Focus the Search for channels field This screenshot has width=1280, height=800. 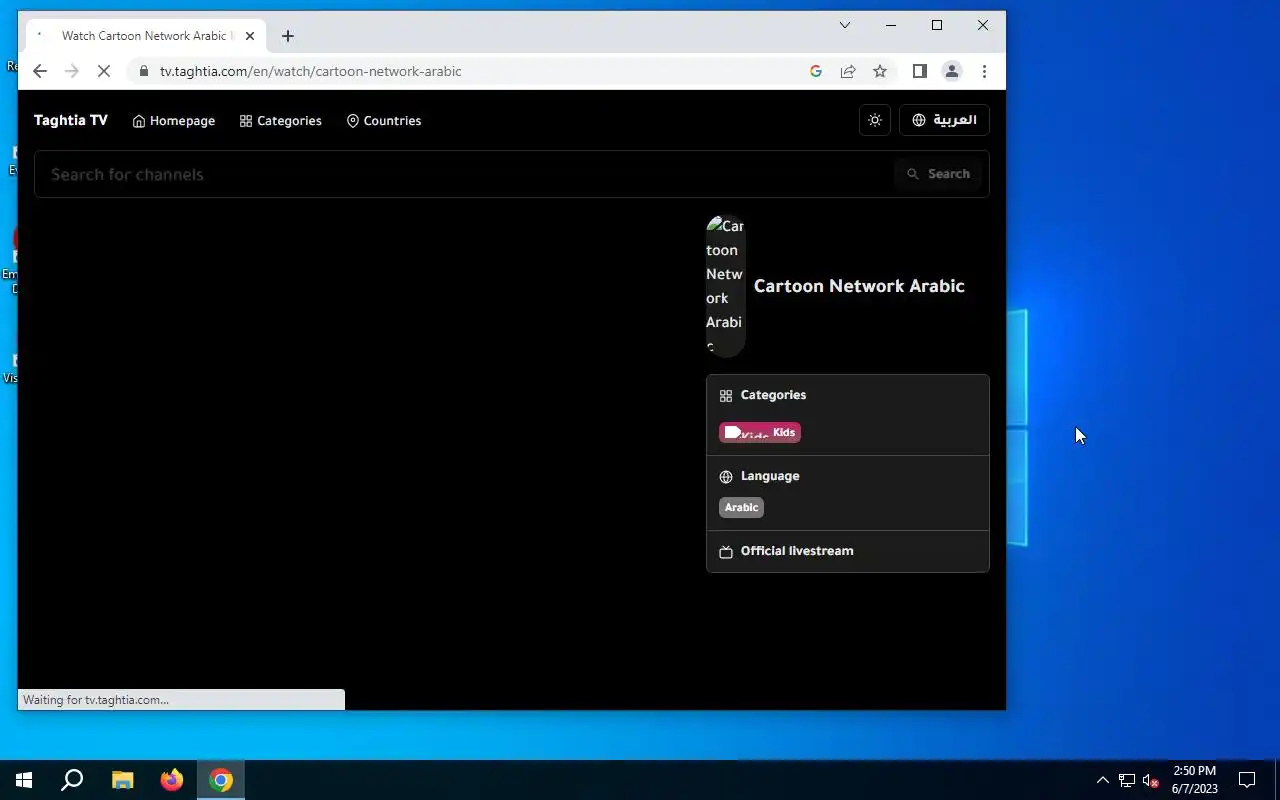pyautogui.click(x=464, y=174)
